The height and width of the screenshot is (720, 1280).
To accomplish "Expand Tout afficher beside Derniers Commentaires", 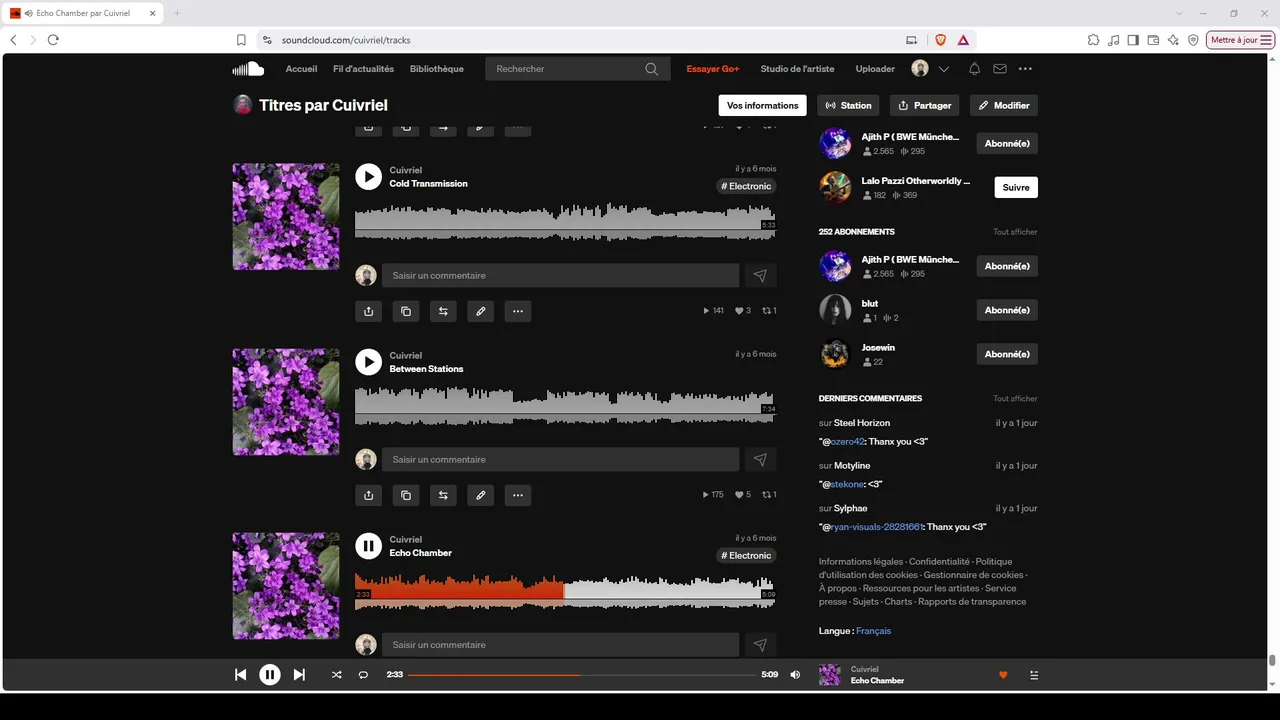I will pos(1015,399).
